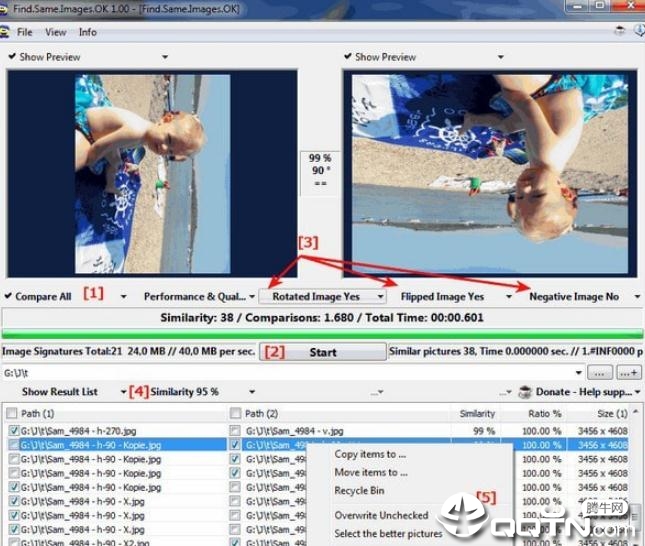645x546 pixels.
Task: Click the add folder '...+' button
Action: [629, 372]
